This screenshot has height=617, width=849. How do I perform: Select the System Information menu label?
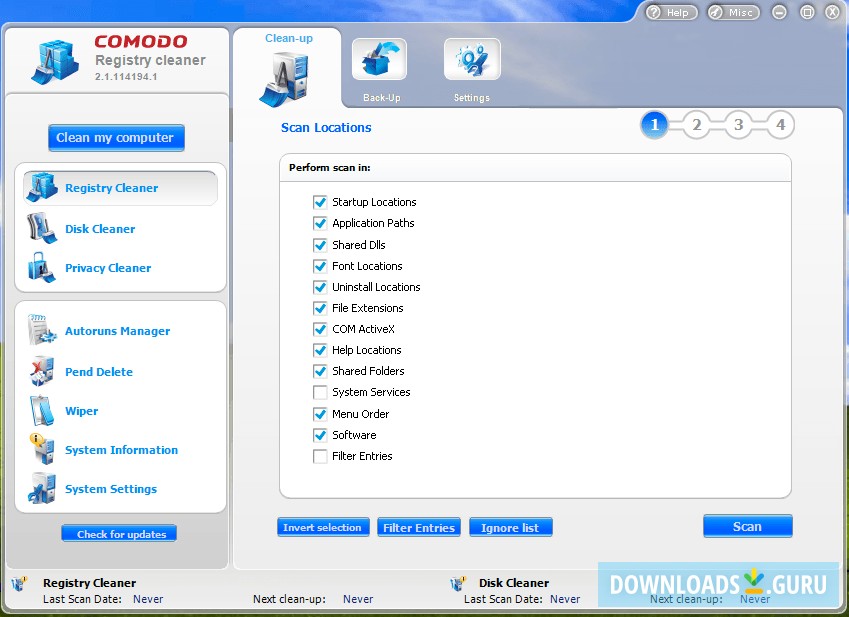(121, 450)
